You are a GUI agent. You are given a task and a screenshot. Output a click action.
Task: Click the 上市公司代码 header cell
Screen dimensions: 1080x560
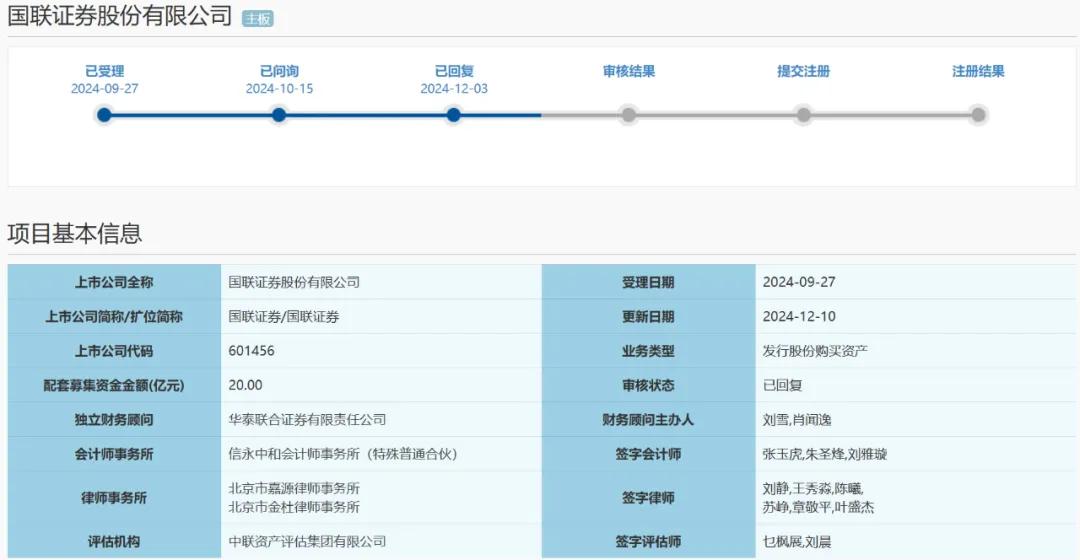[114, 351]
